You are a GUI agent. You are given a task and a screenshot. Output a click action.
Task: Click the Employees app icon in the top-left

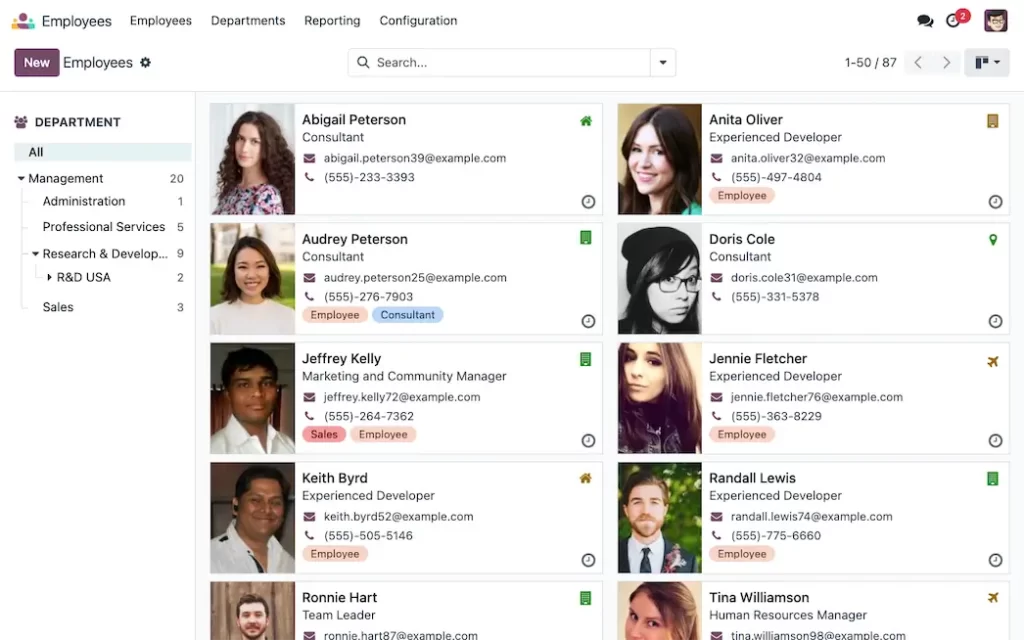[x=21, y=20]
